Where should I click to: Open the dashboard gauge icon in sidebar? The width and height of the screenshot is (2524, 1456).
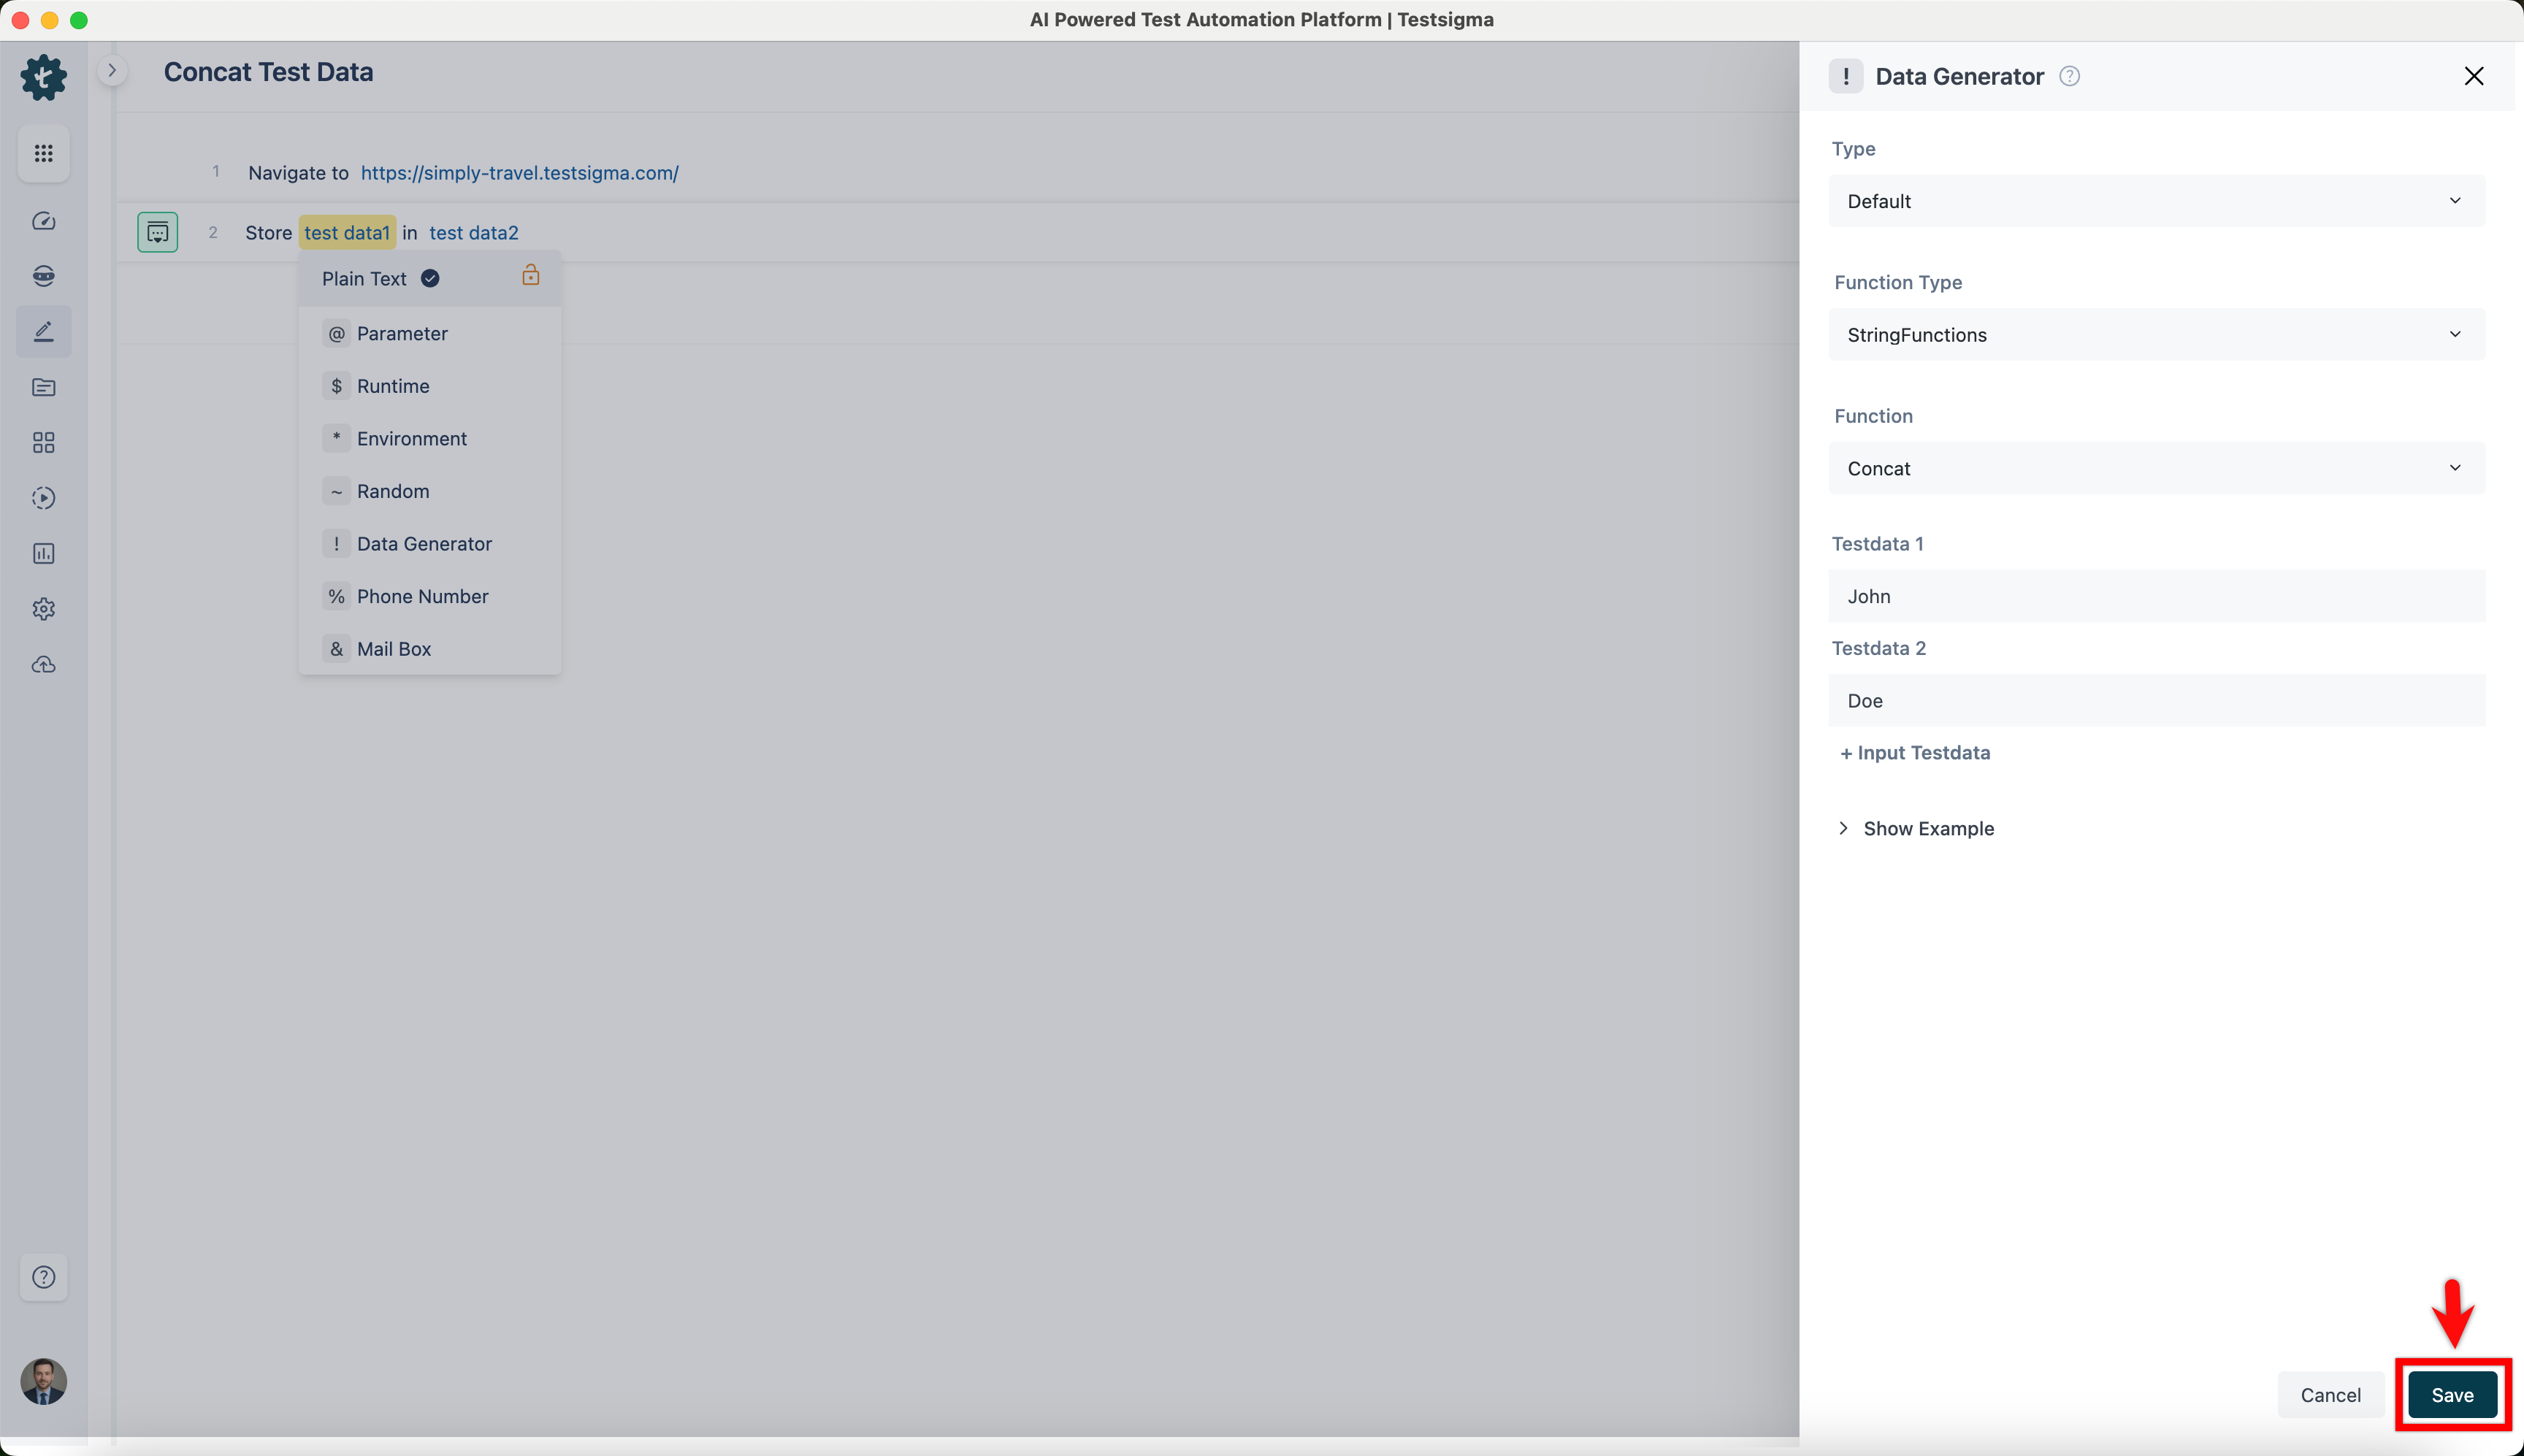[43, 221]
